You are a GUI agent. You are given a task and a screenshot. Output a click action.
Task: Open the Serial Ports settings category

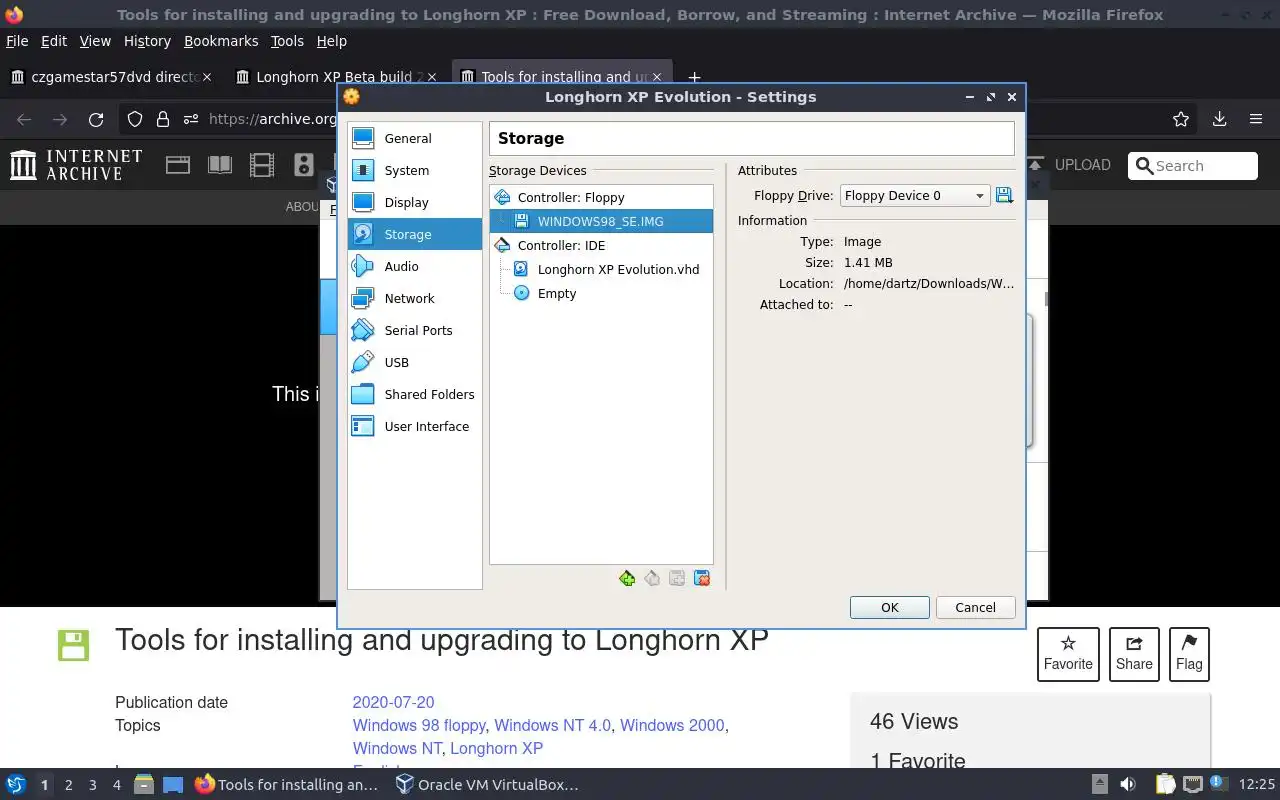coord(414,330)
